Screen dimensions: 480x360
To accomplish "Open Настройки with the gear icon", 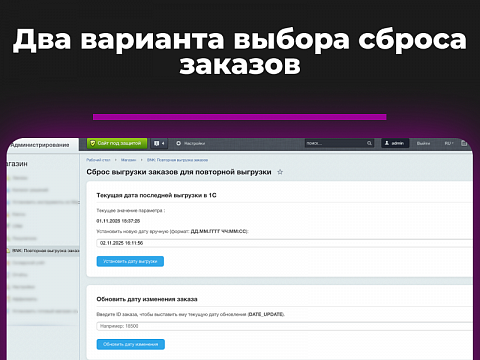I will pos(190,143).
